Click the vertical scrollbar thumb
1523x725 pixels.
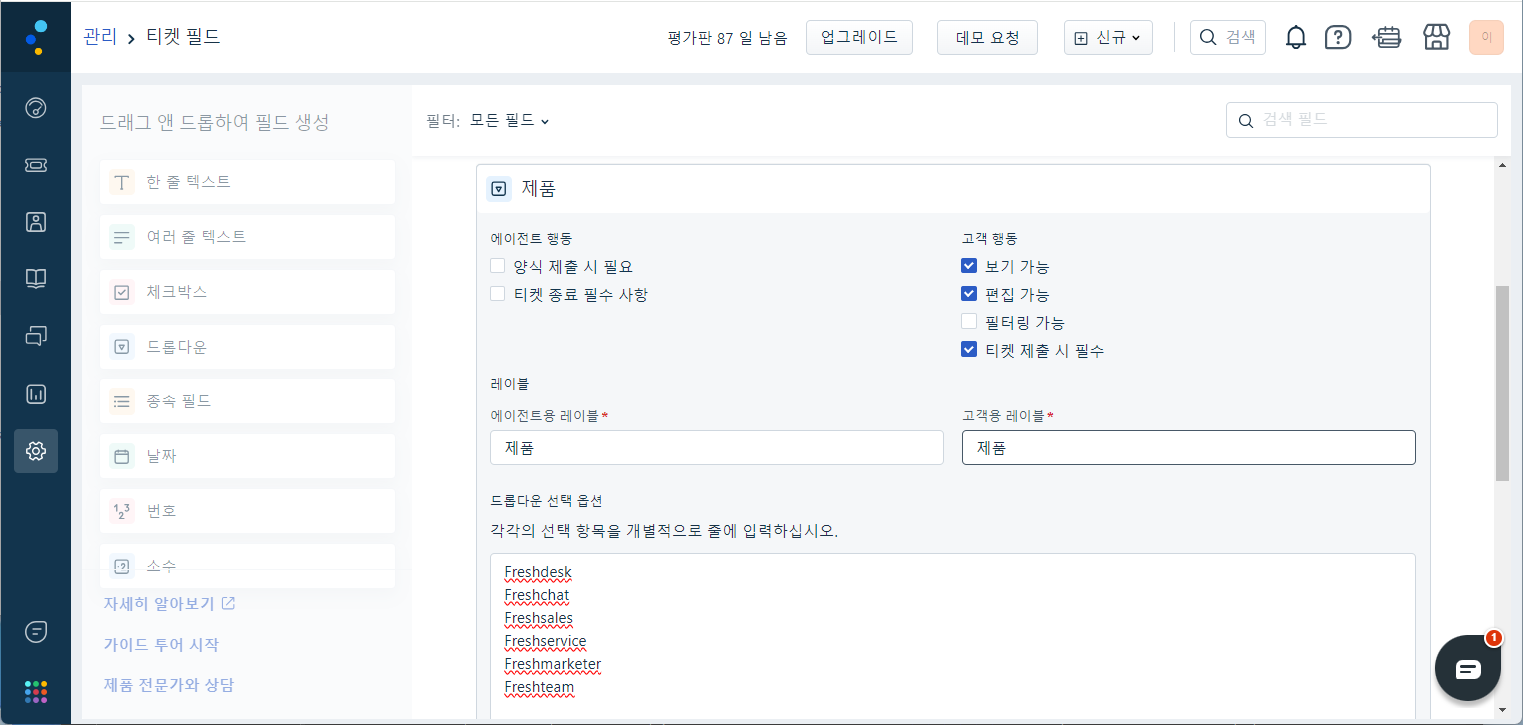[1502, 383]
